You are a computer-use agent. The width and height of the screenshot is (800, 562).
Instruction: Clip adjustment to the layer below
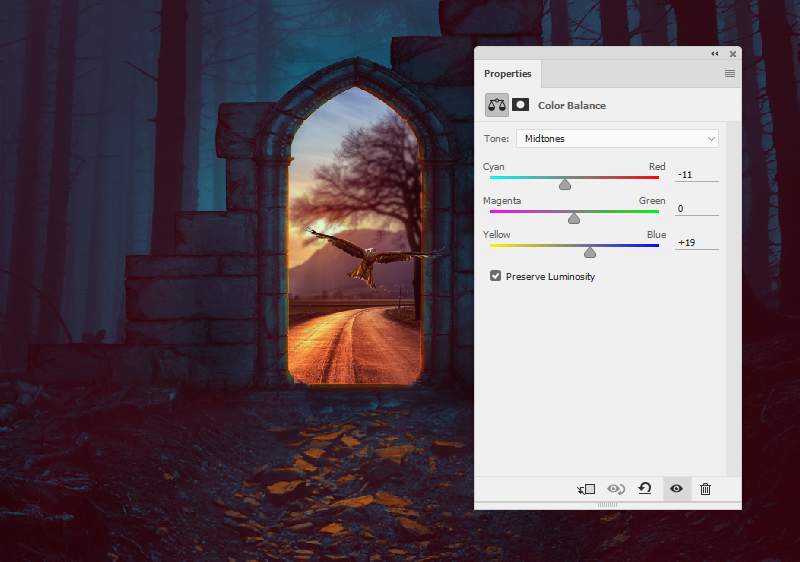click(x=586, y=489)
